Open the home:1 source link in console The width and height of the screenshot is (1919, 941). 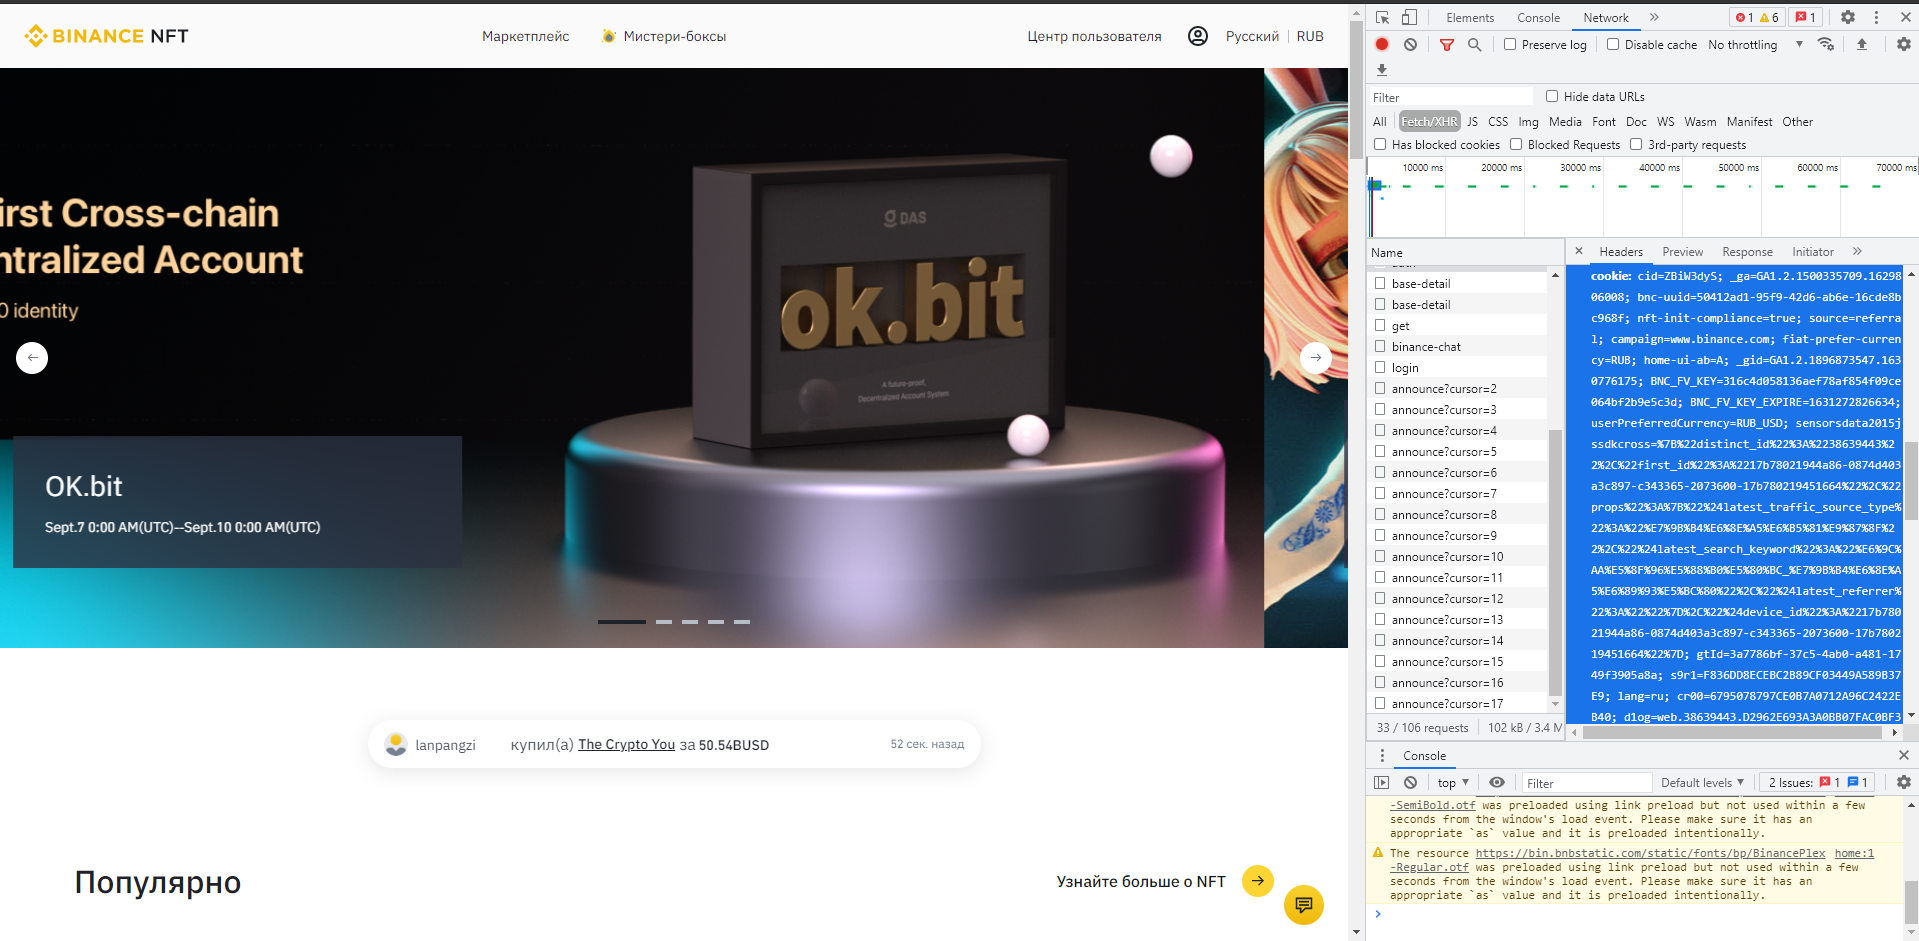point(1854,853)
